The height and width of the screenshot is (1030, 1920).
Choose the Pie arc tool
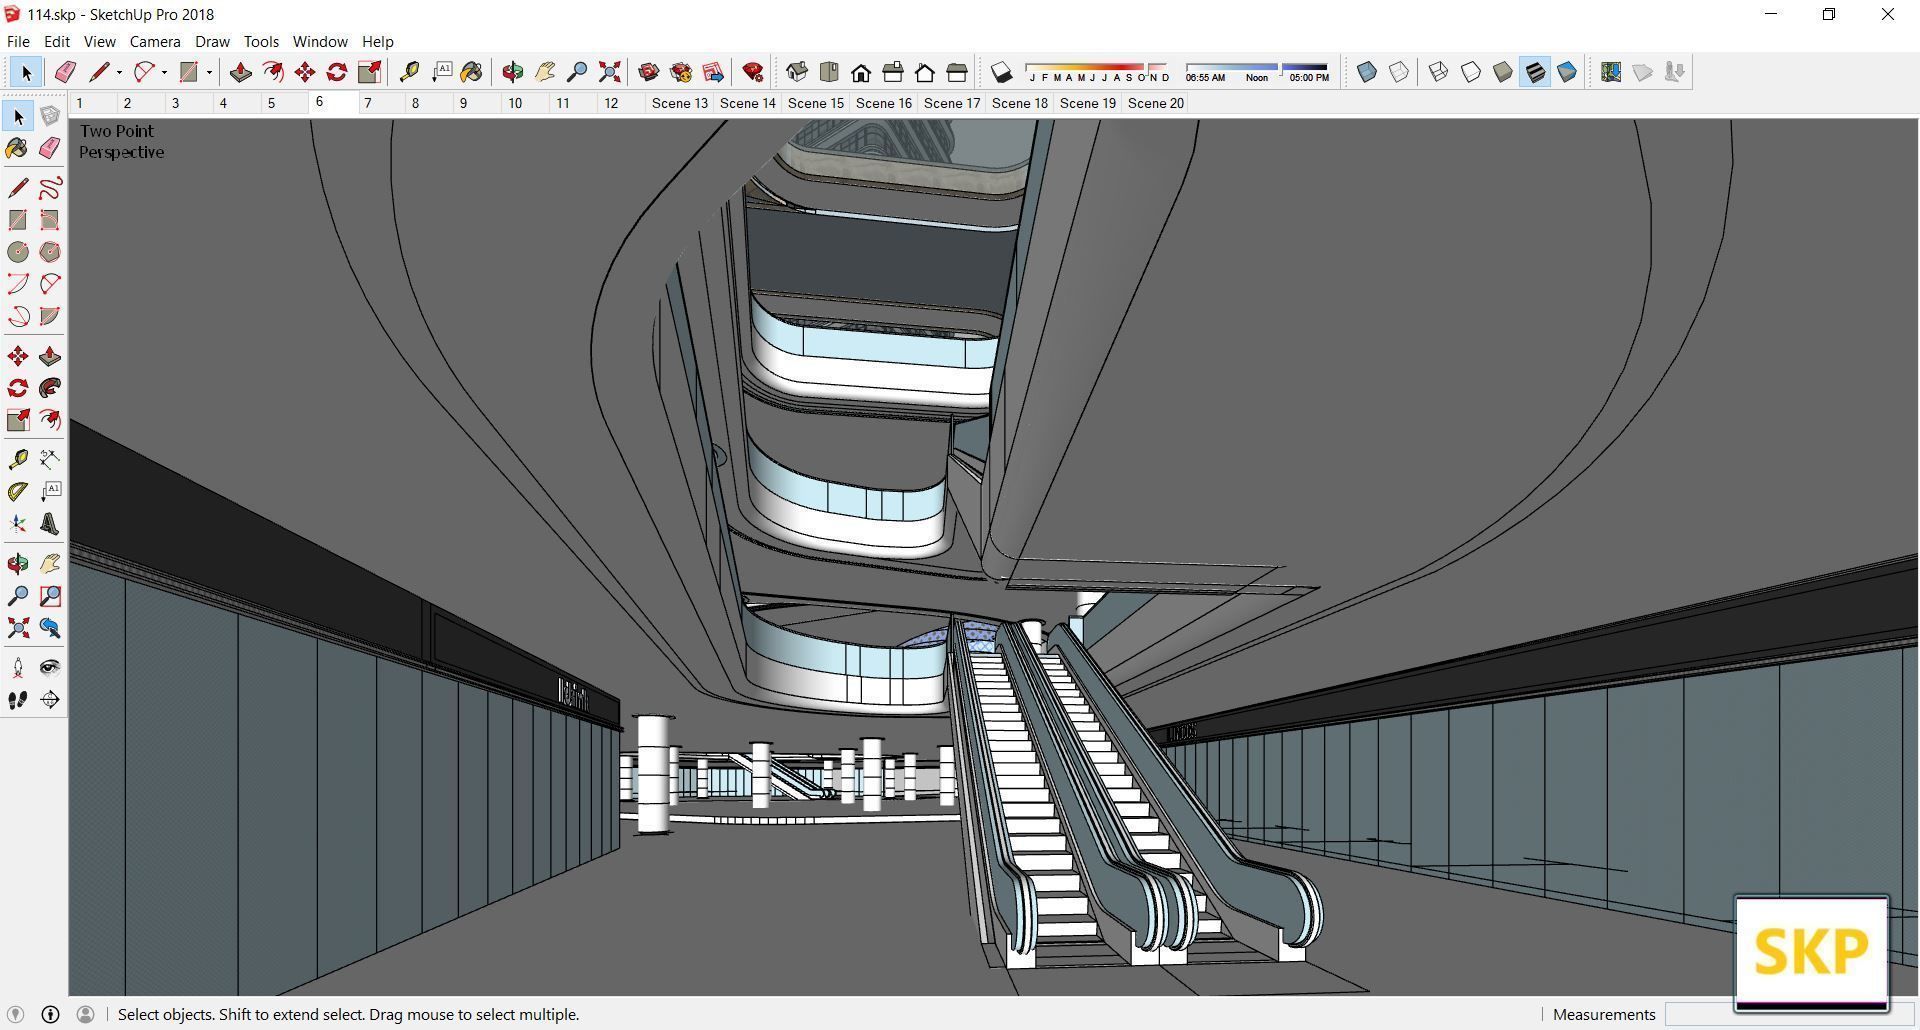50,316
